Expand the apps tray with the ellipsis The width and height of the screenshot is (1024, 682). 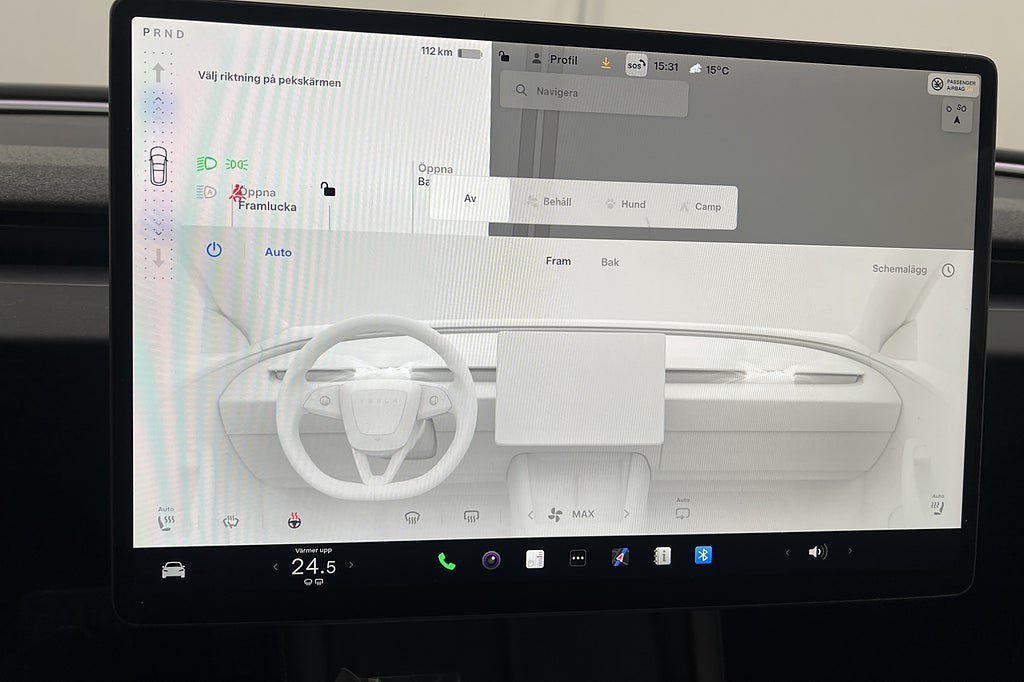tap(577, 557)
